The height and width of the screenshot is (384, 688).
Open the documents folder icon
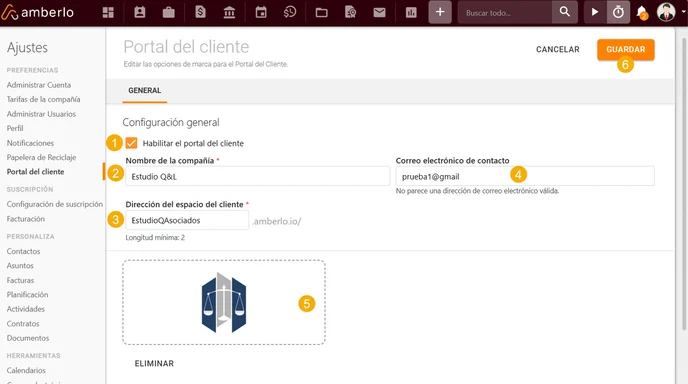point(321,12)
